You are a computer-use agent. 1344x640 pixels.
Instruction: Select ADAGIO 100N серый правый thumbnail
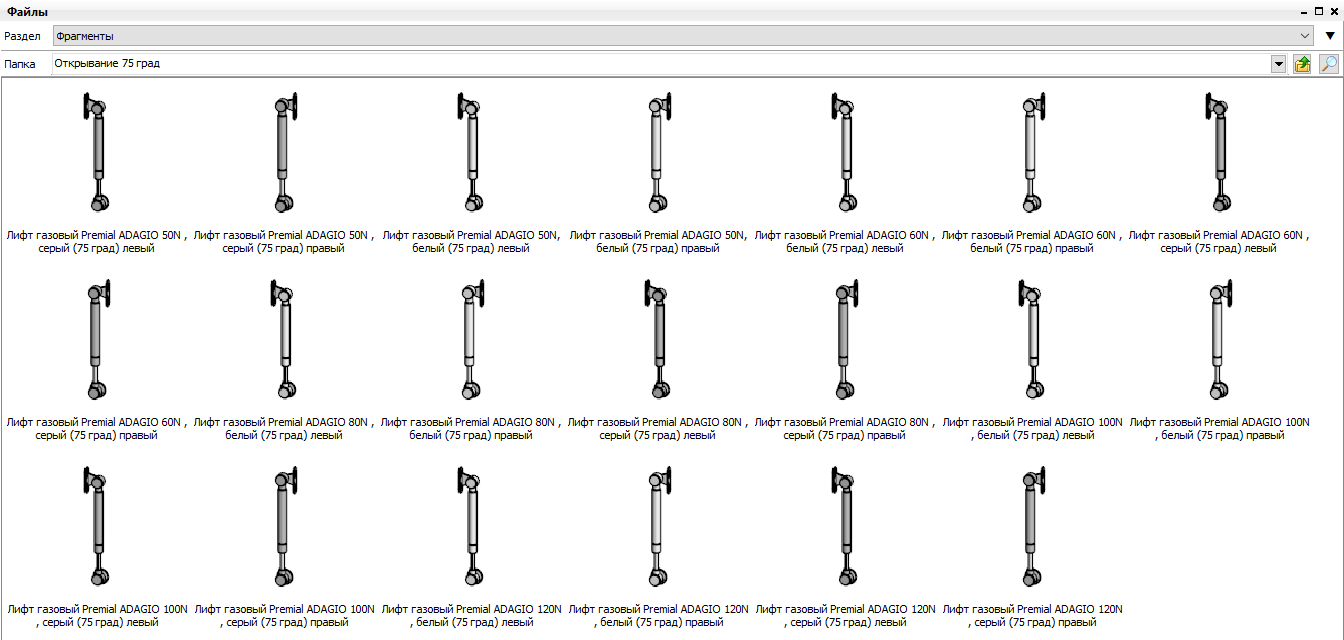tap(284, 526)
